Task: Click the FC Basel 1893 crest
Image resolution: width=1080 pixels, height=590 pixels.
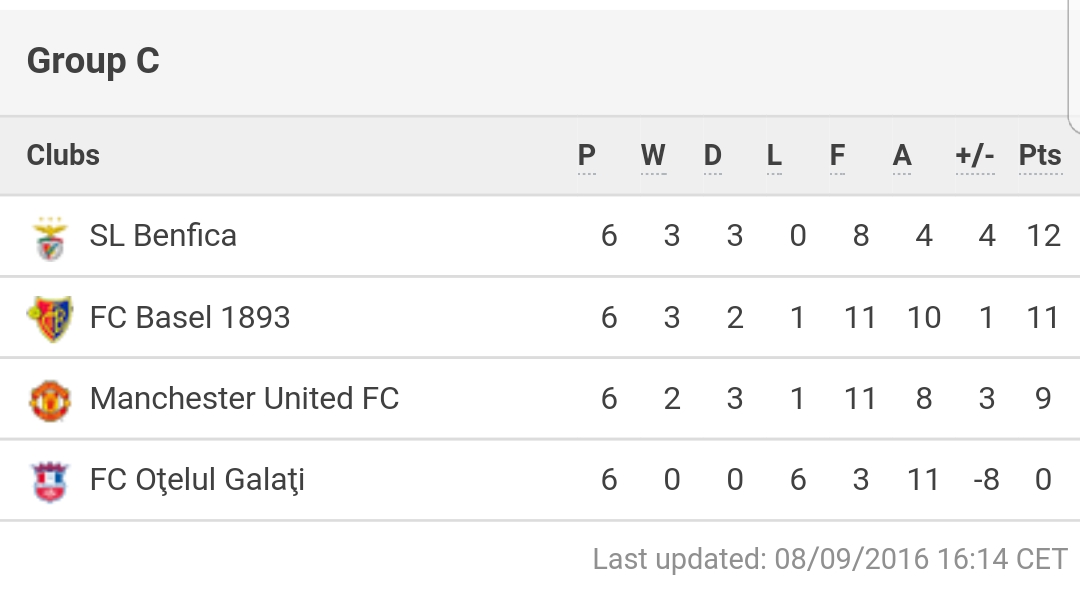Action: [x=50, y=319]
